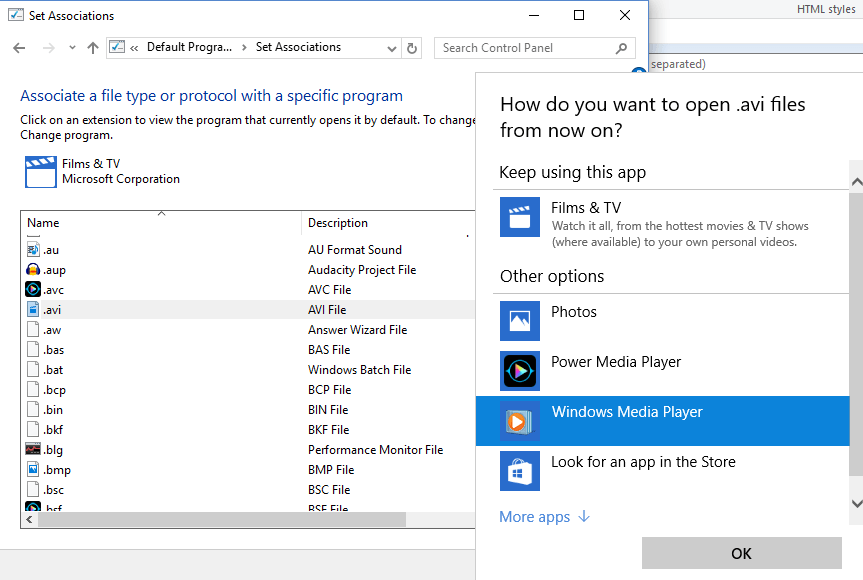Click the .bmp image file icon
The image size is (863, 580).
pos(33,469)
